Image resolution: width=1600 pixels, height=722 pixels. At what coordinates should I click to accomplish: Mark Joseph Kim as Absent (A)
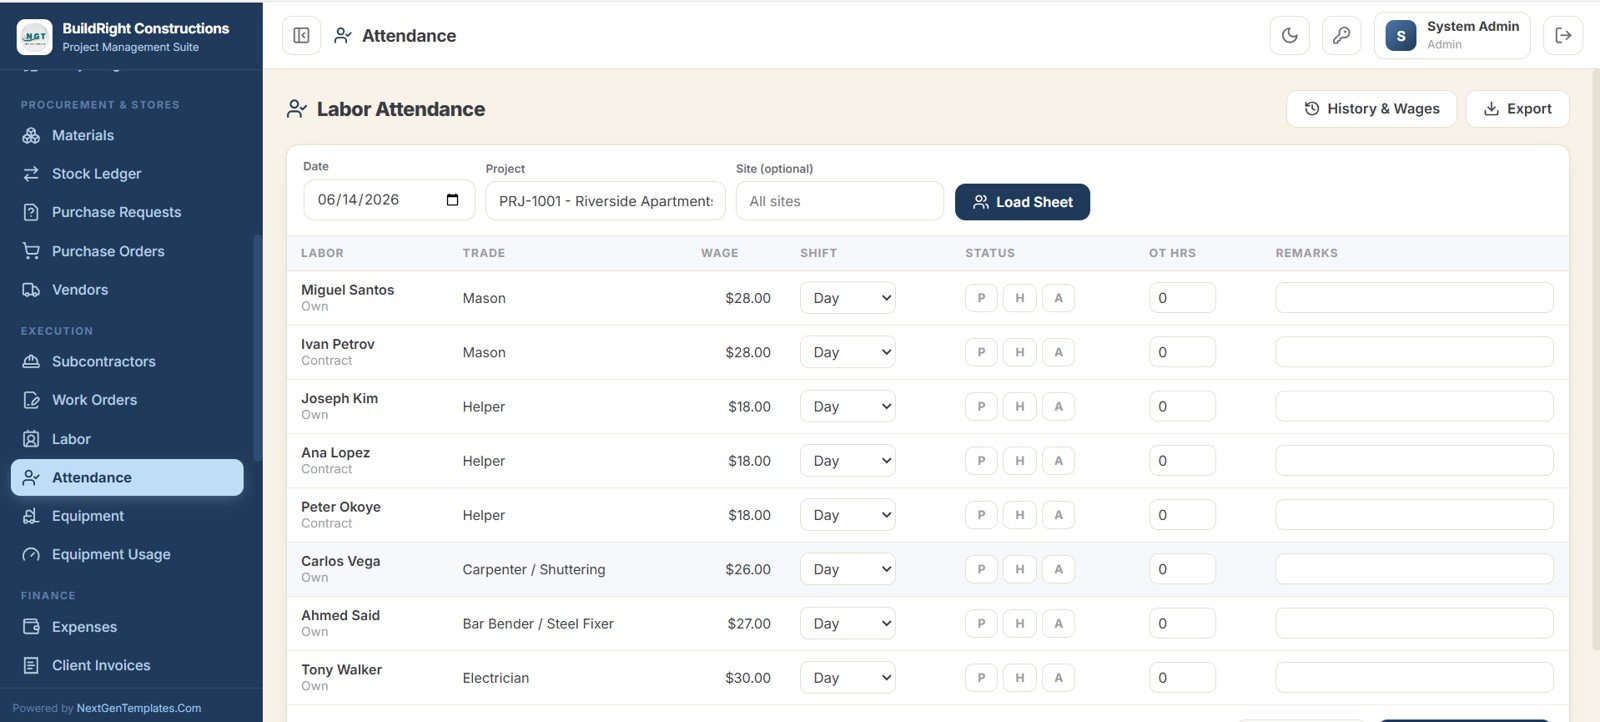pyautogui.click(x=1058, y=407)
